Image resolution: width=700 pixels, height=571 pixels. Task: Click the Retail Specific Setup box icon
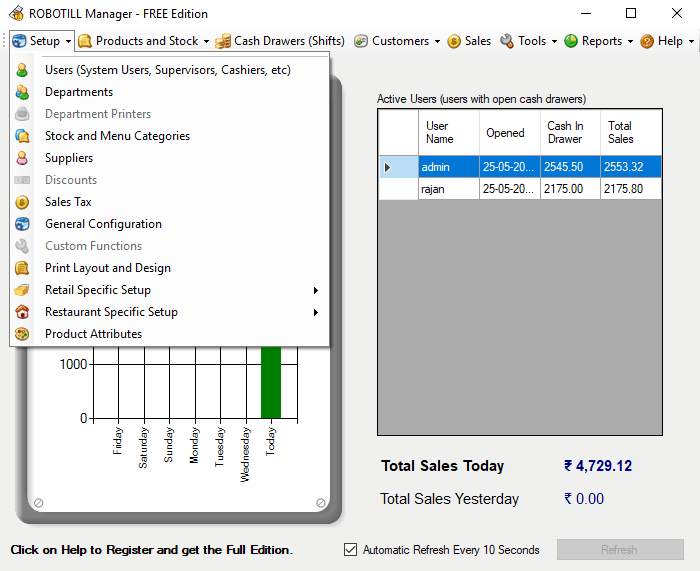pos(22,290)
